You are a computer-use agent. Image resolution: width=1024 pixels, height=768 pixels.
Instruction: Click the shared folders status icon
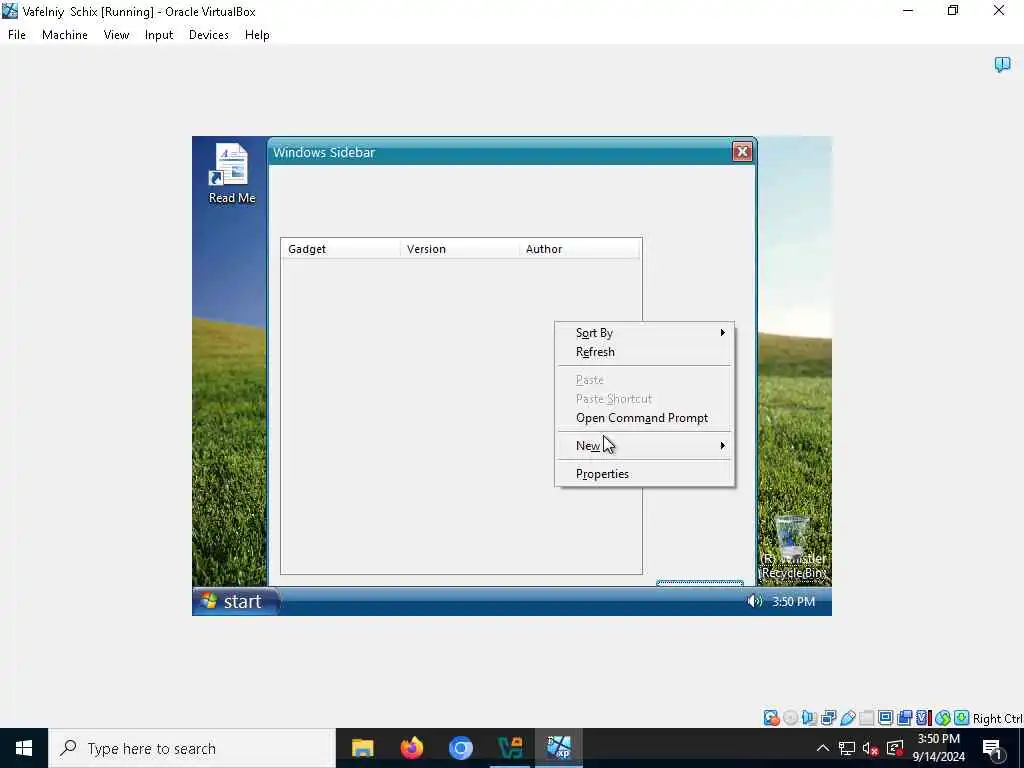(x=867, y=718)
